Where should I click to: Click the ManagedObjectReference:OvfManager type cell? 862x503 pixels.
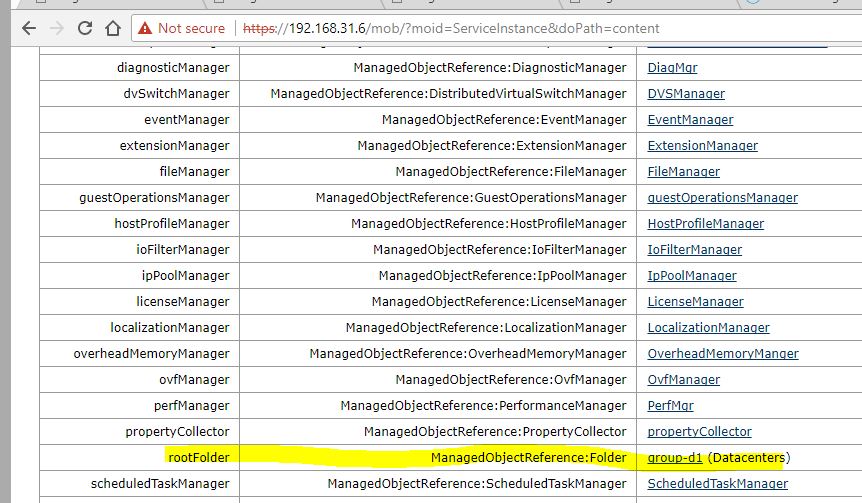(x=438, y=380)
